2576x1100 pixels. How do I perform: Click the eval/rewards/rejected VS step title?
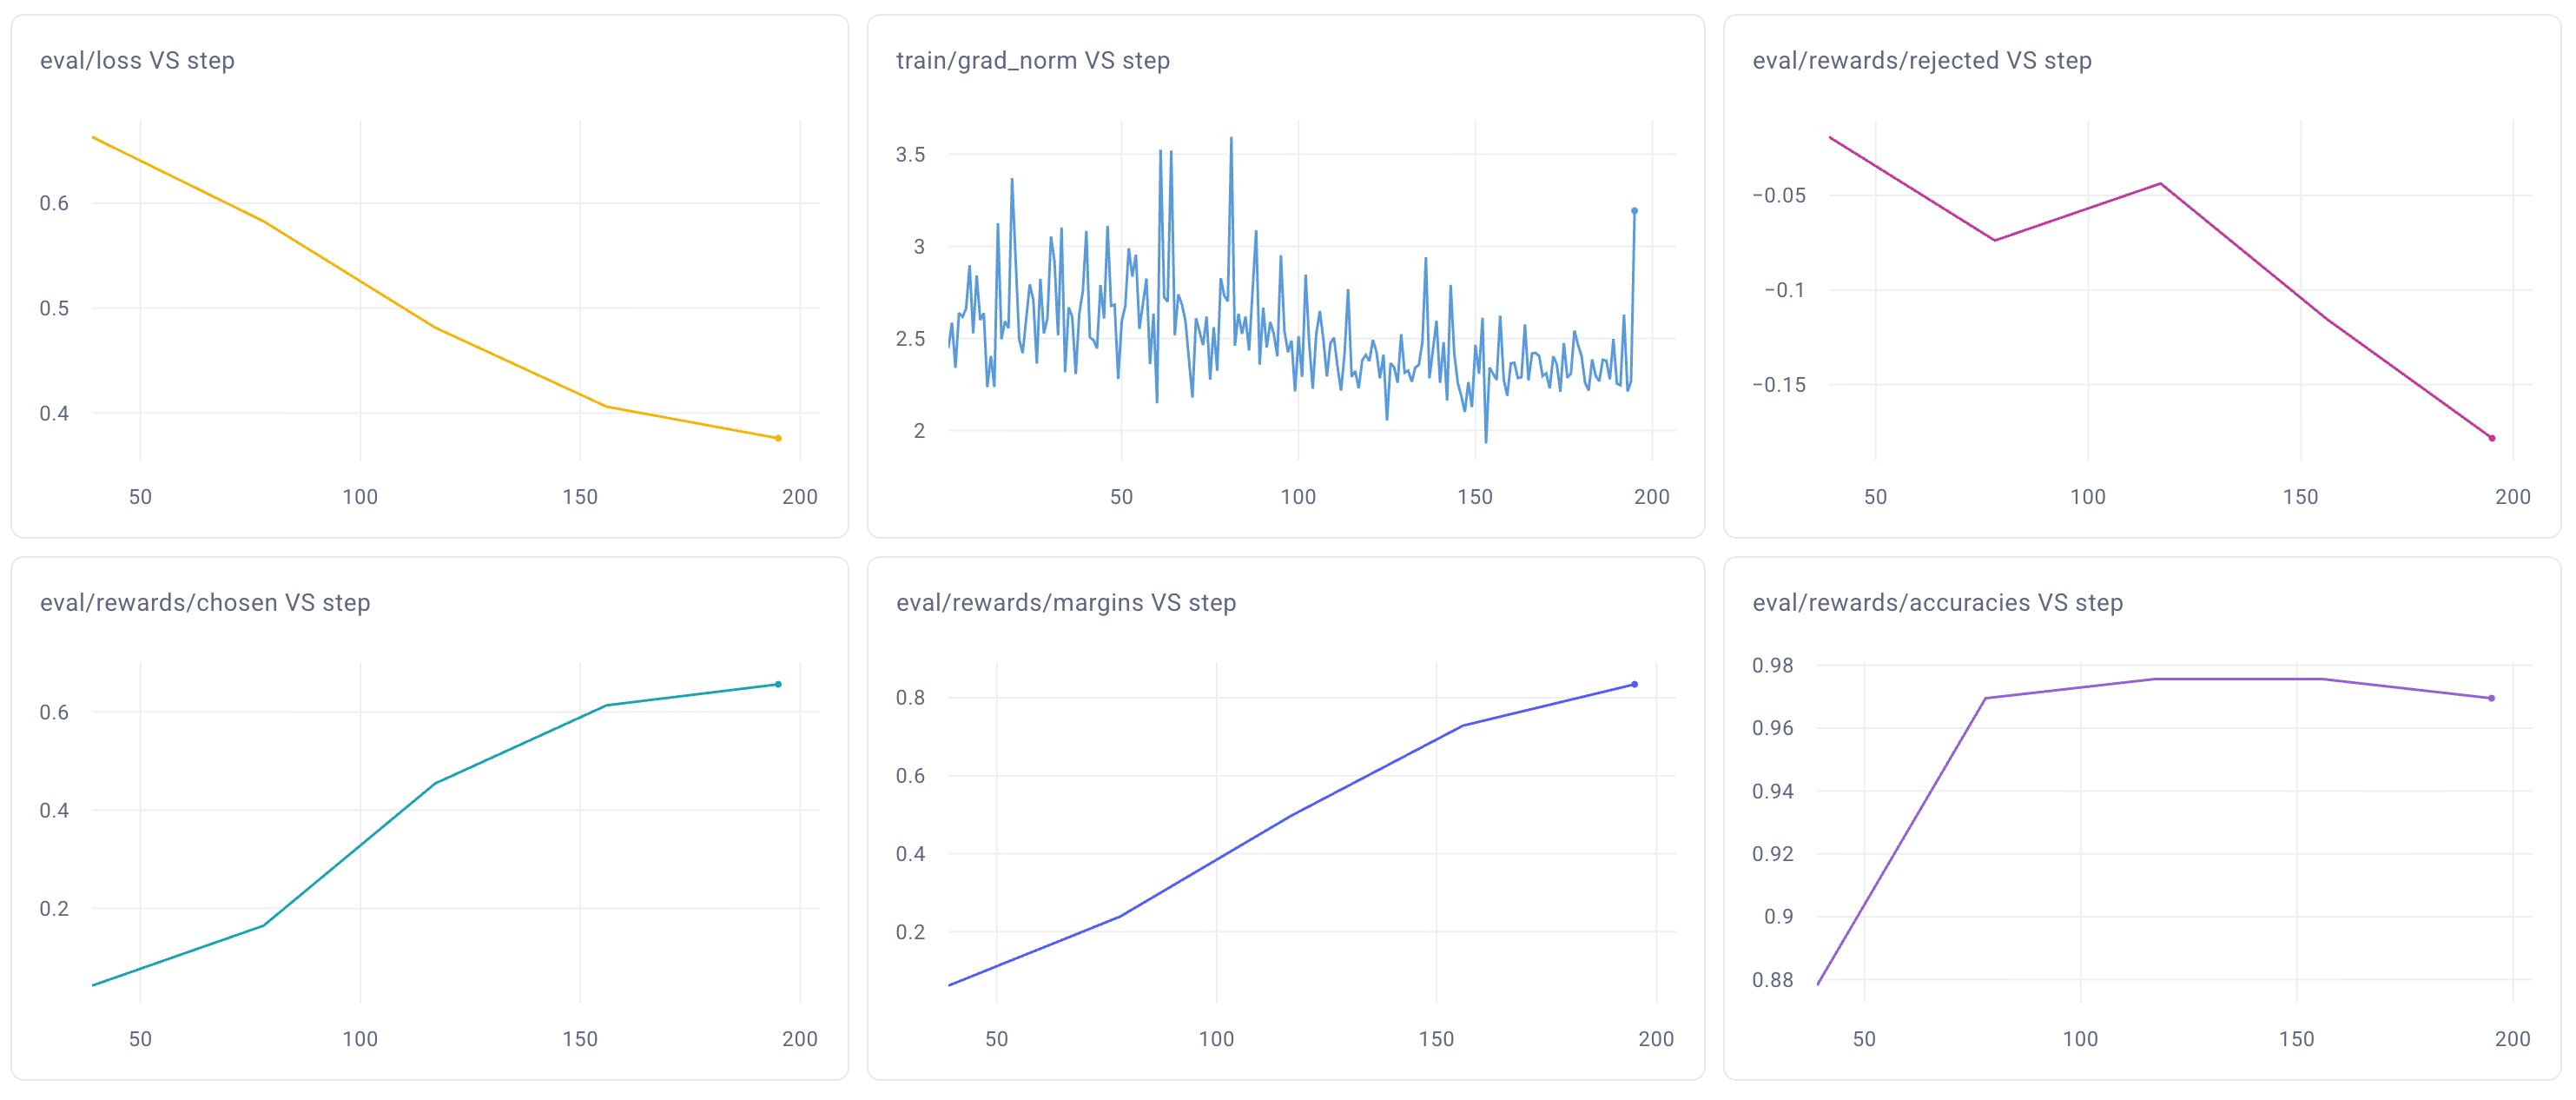1922,60
